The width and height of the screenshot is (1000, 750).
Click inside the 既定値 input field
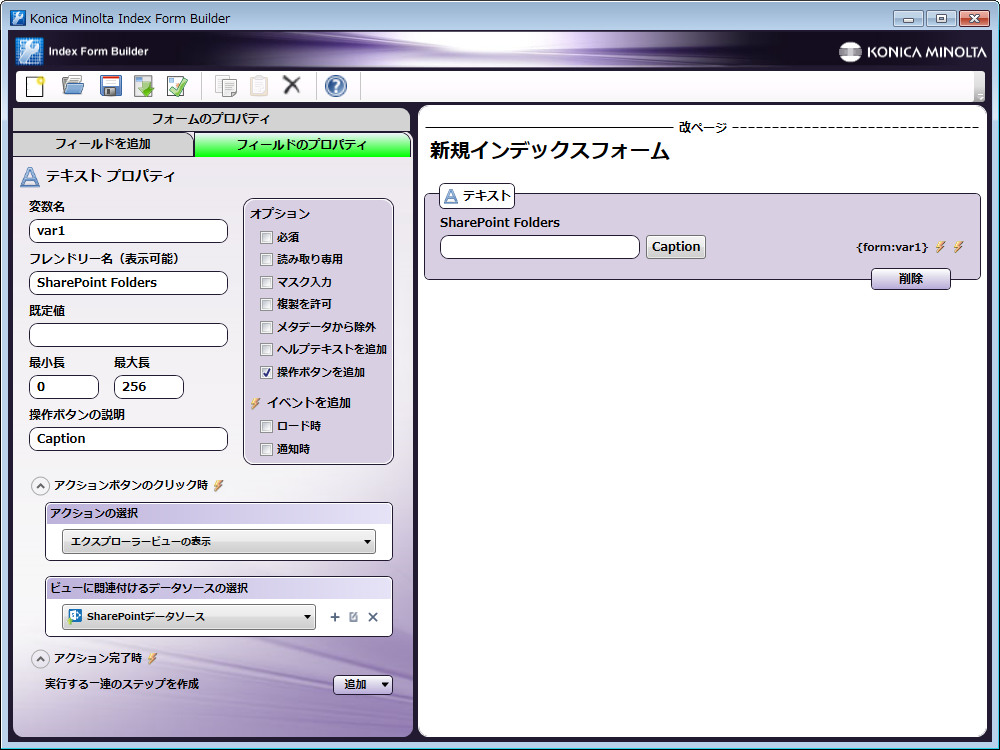click(x=128, y=335)
